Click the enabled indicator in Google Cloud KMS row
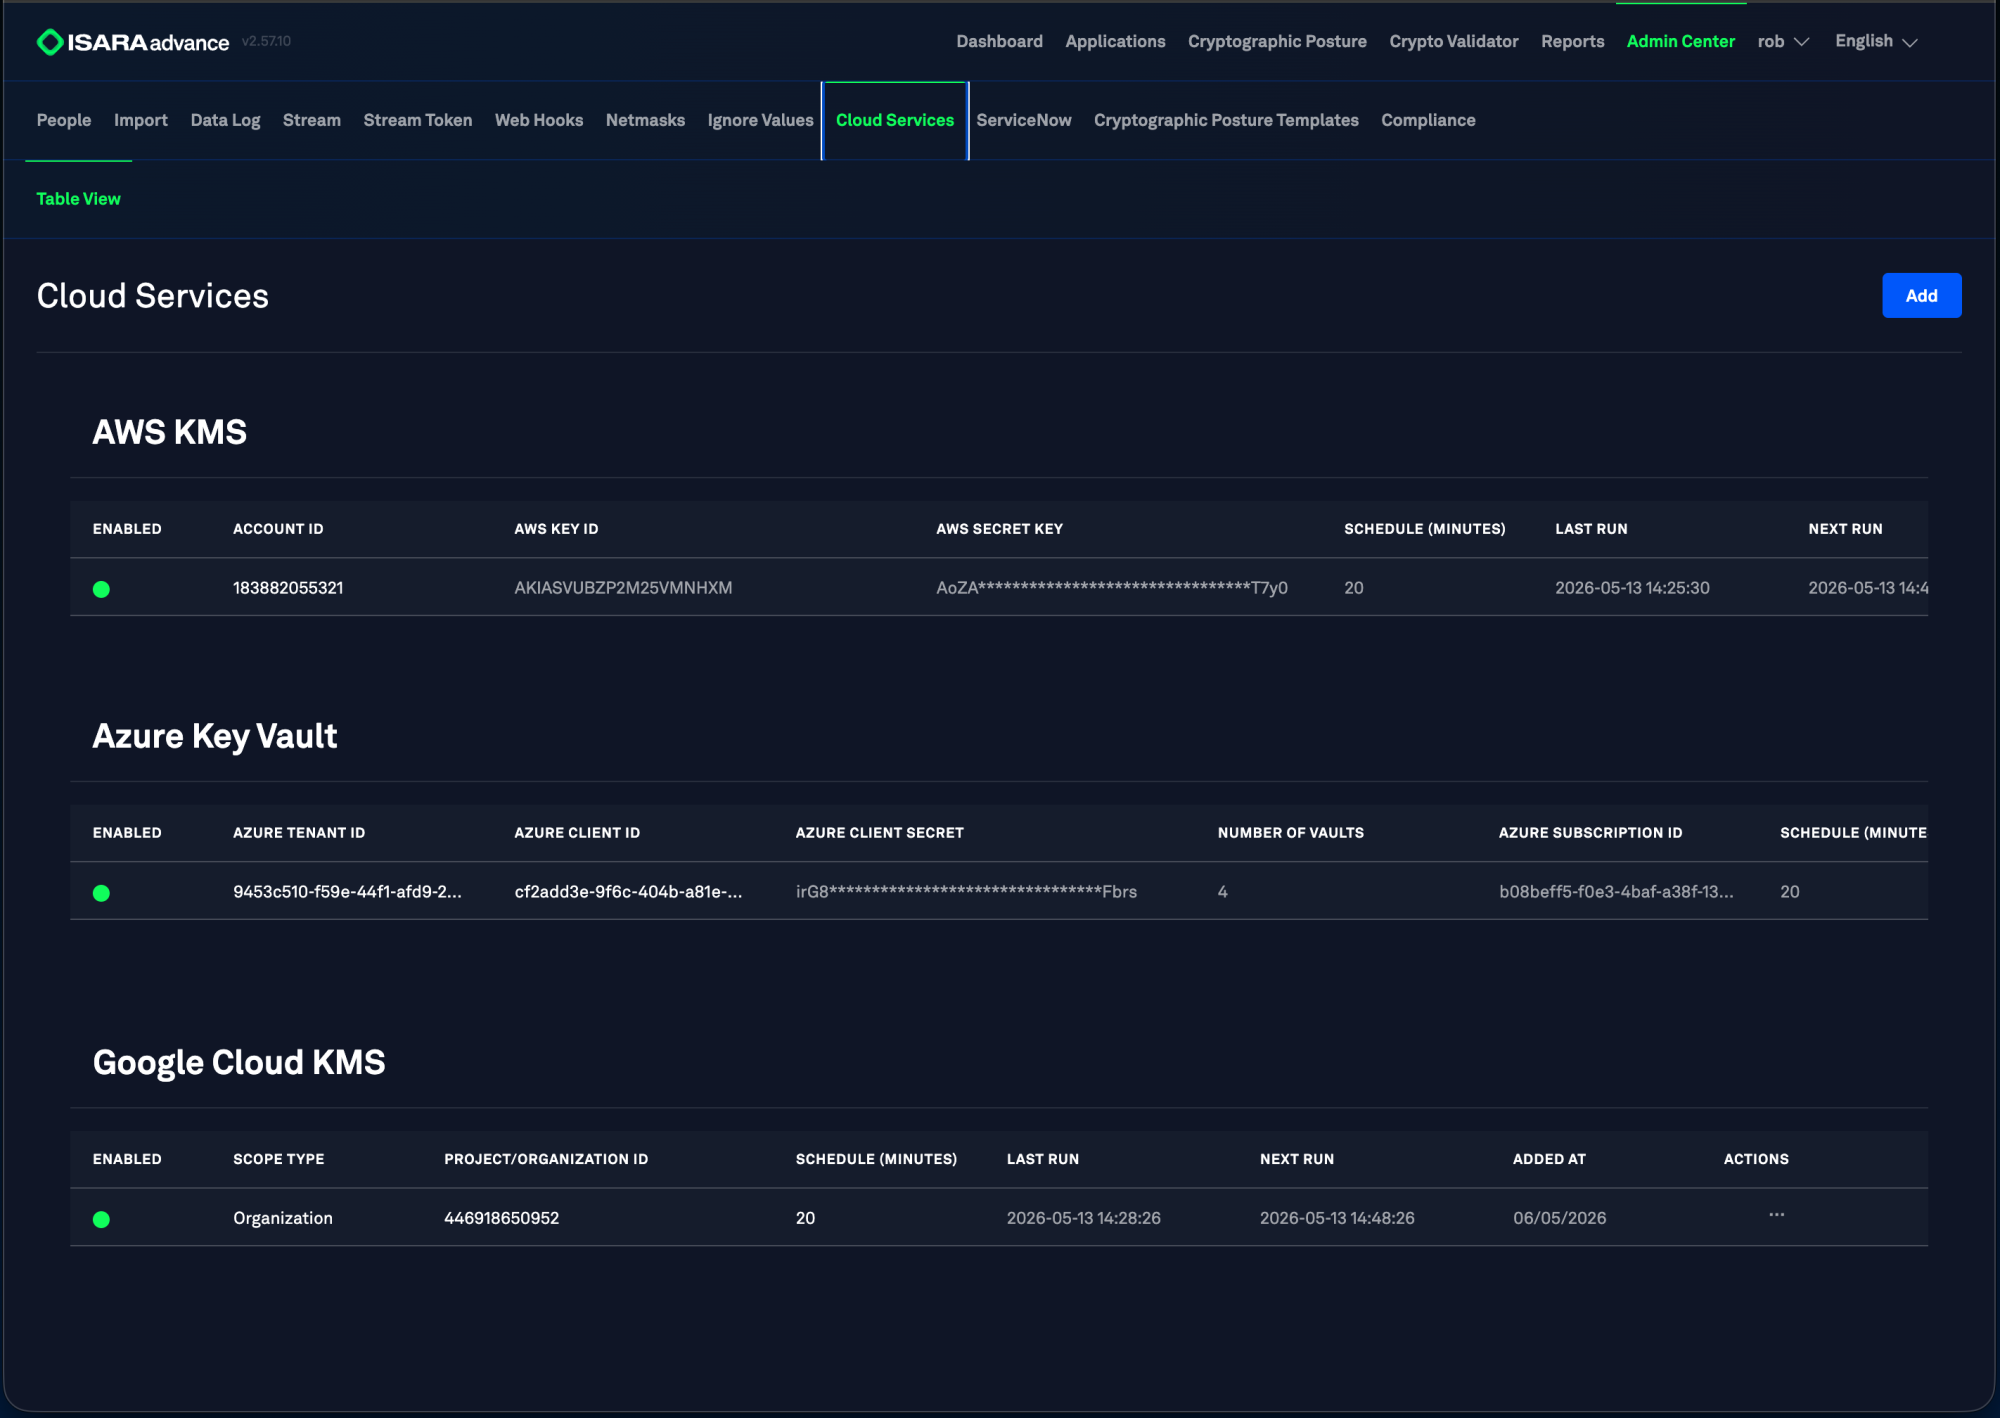This screenshot has width=2000, height=1418. (x=101, y=1219)
